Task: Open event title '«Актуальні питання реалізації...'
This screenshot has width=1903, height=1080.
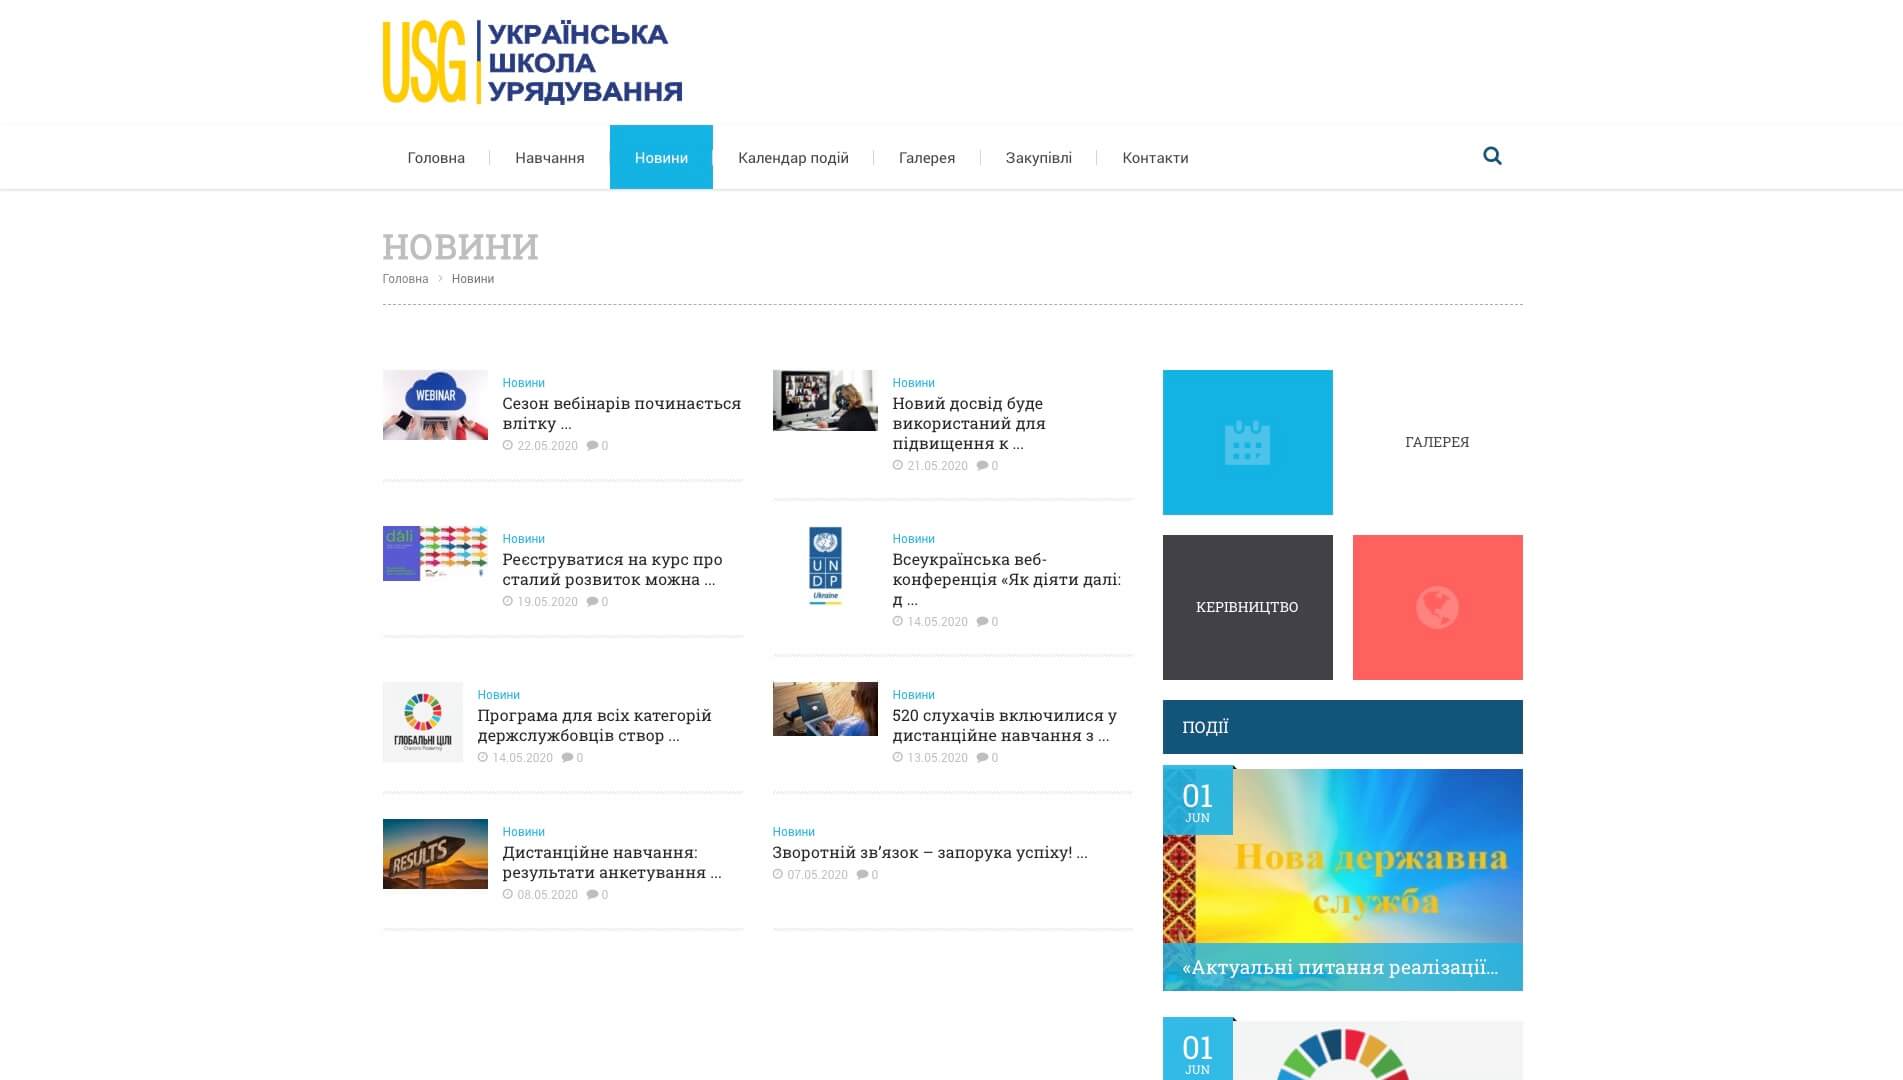Action: [x=1340, y=967]
